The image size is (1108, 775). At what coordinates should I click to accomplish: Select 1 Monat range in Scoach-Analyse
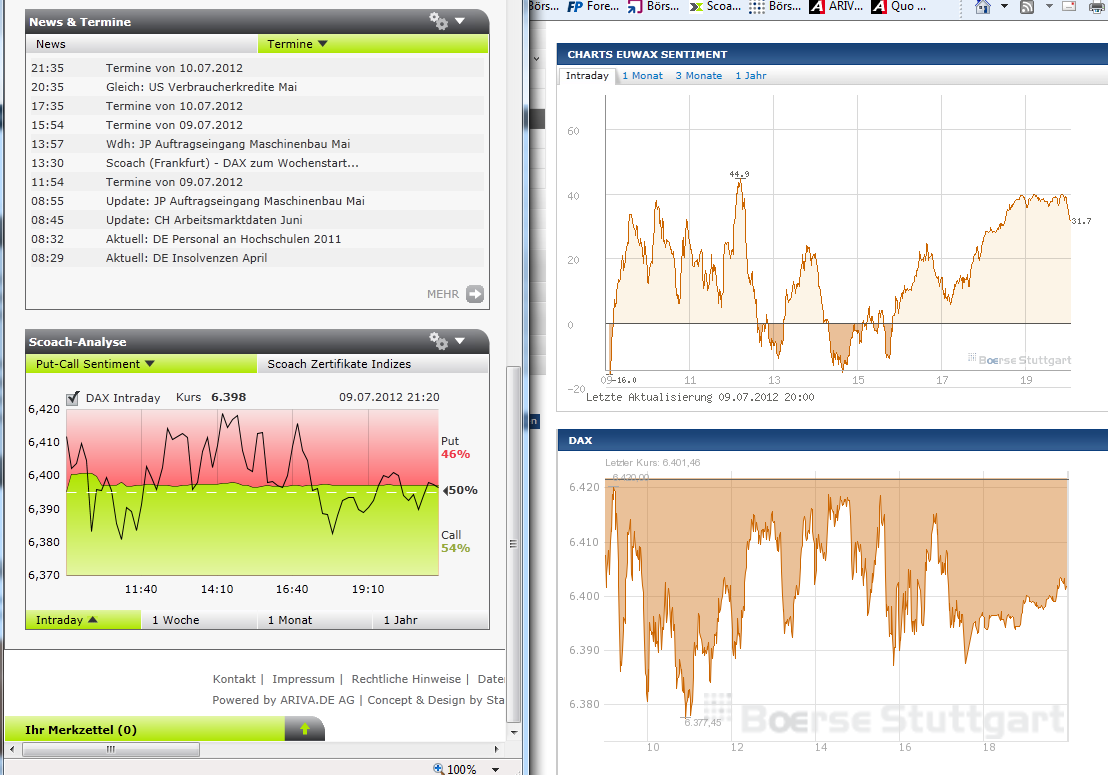tap(314, 620)
